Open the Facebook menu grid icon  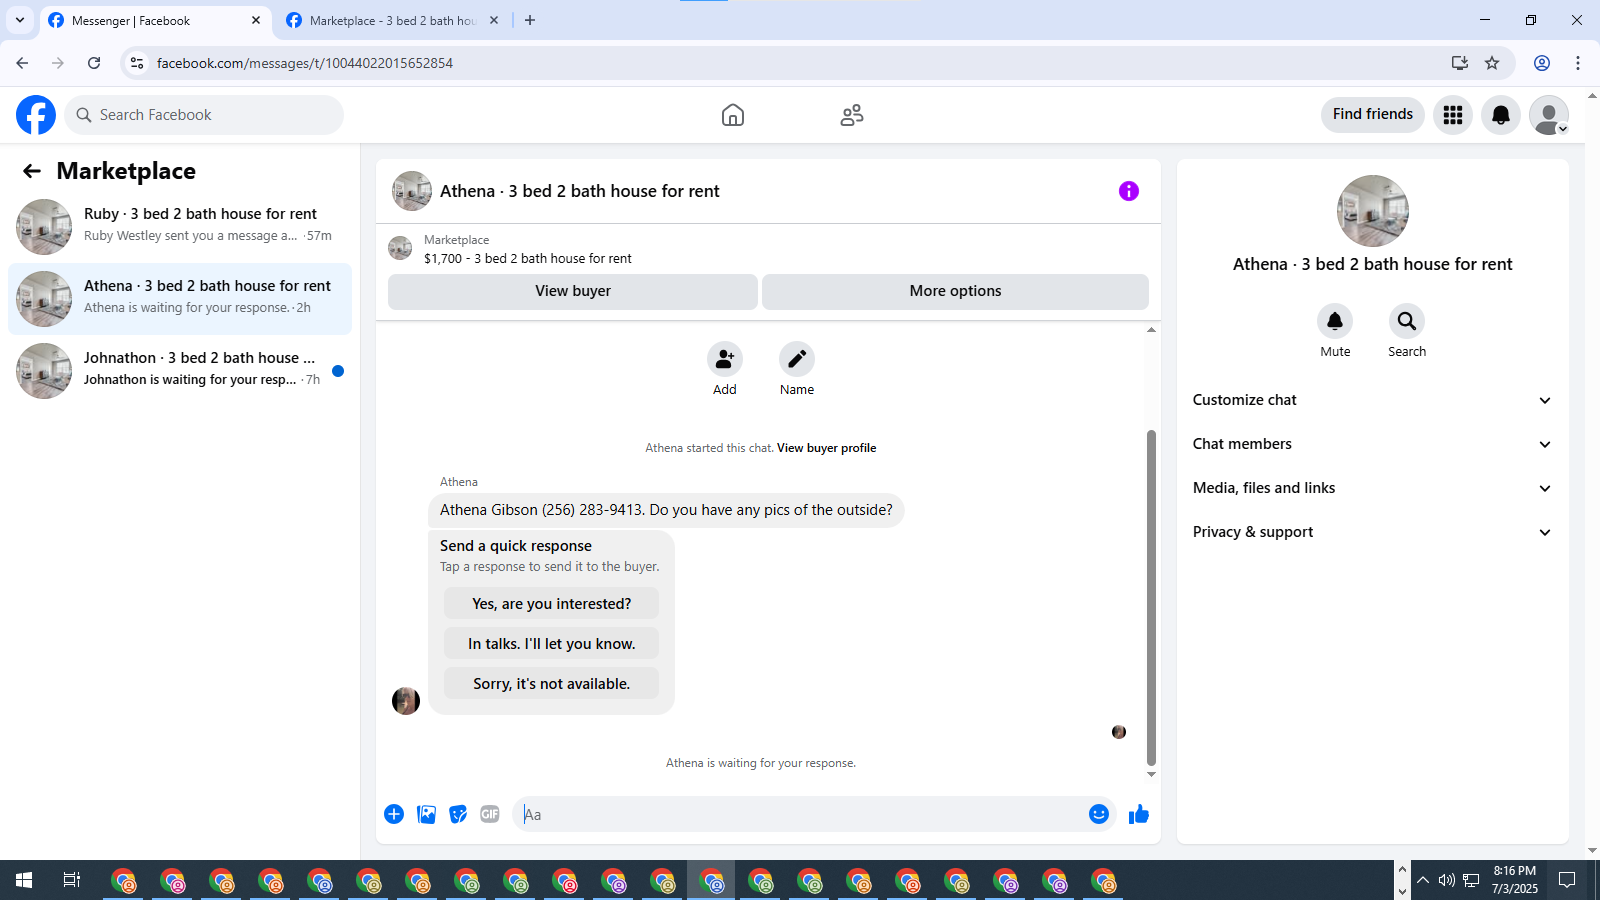click(1453, 115)
